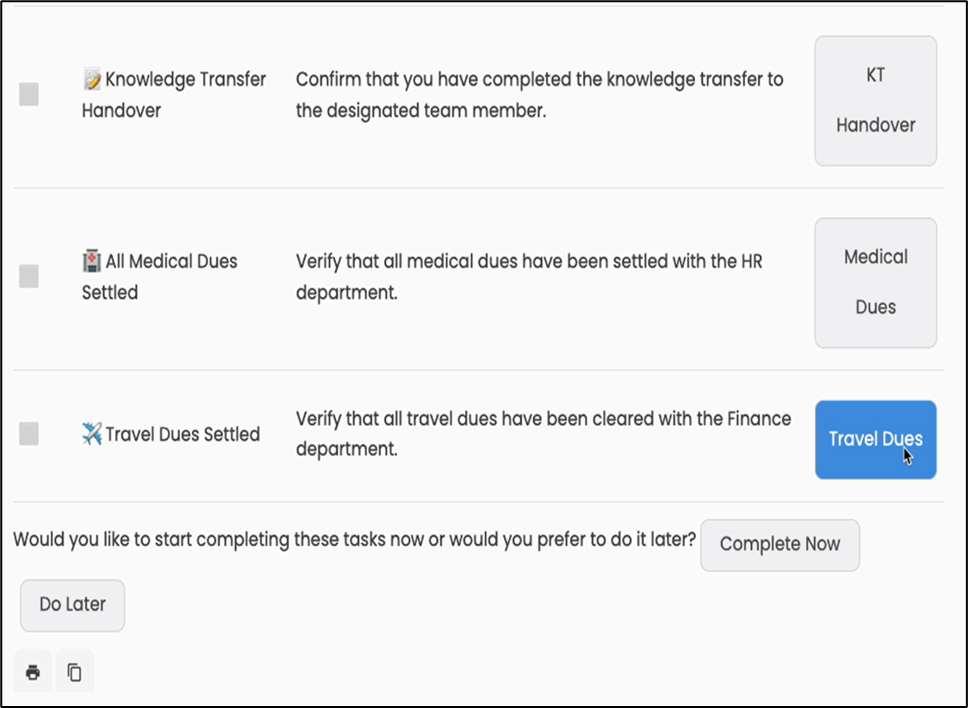Click the copy icon
Screen dimensions: 968x708
[x=74, y=672]
